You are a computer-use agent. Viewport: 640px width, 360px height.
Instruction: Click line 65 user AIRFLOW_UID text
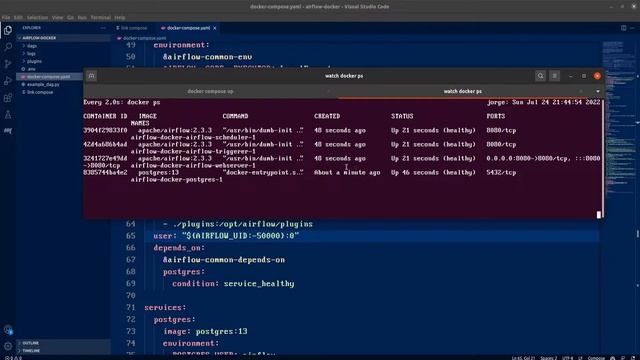pyautogui.click(x=226, y=236)
